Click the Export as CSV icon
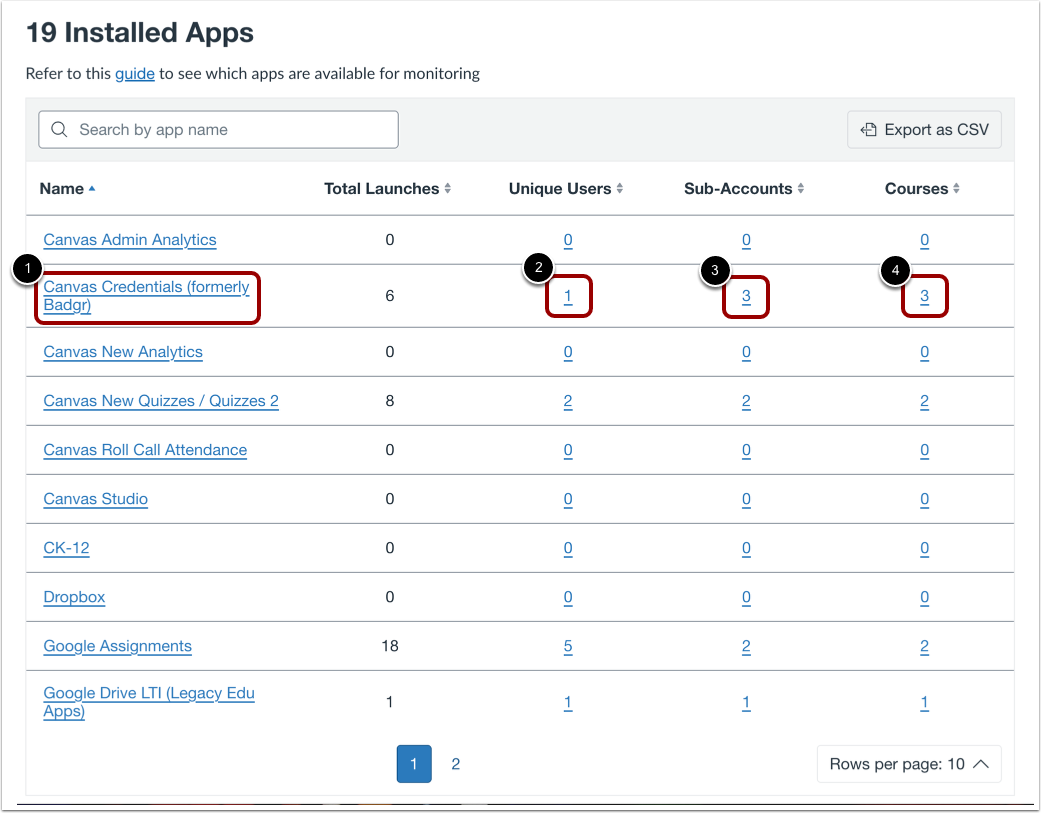This screenshot has height=813, width=1041. click(867, 129)
